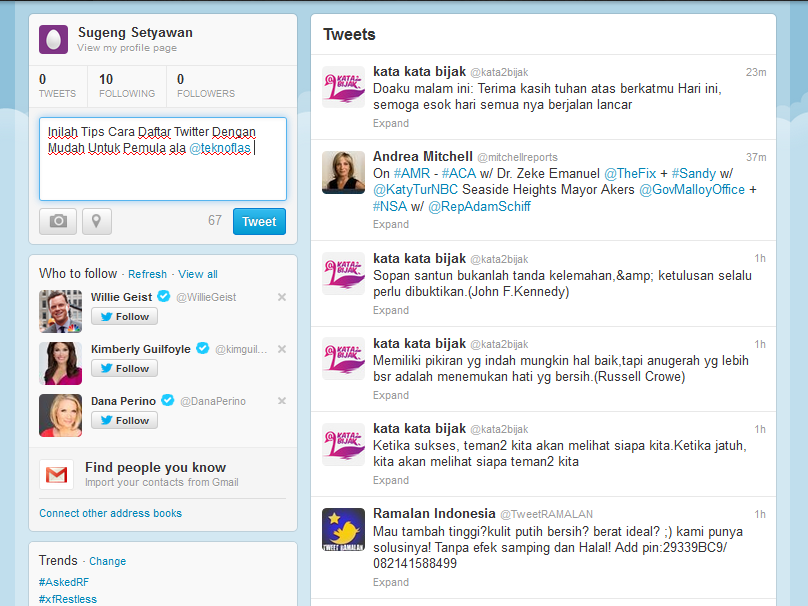Image resolution: width=808 pixels, height=606 pixels.
Task: Open the #ACA hashtag
Action: [x=459, y=173]
